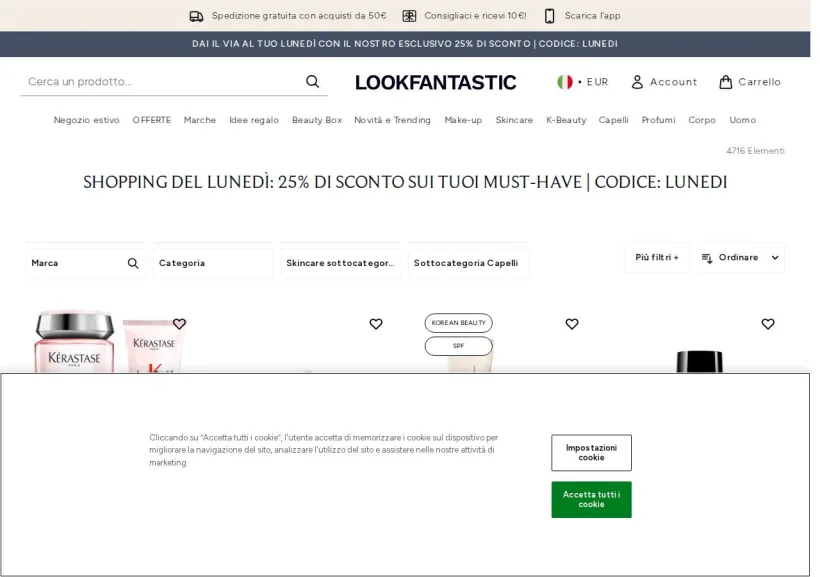Open Impostazioni cookie settings
Image resolution: width=820 pixels, height=577 pixels.
[x=591, y=452]
